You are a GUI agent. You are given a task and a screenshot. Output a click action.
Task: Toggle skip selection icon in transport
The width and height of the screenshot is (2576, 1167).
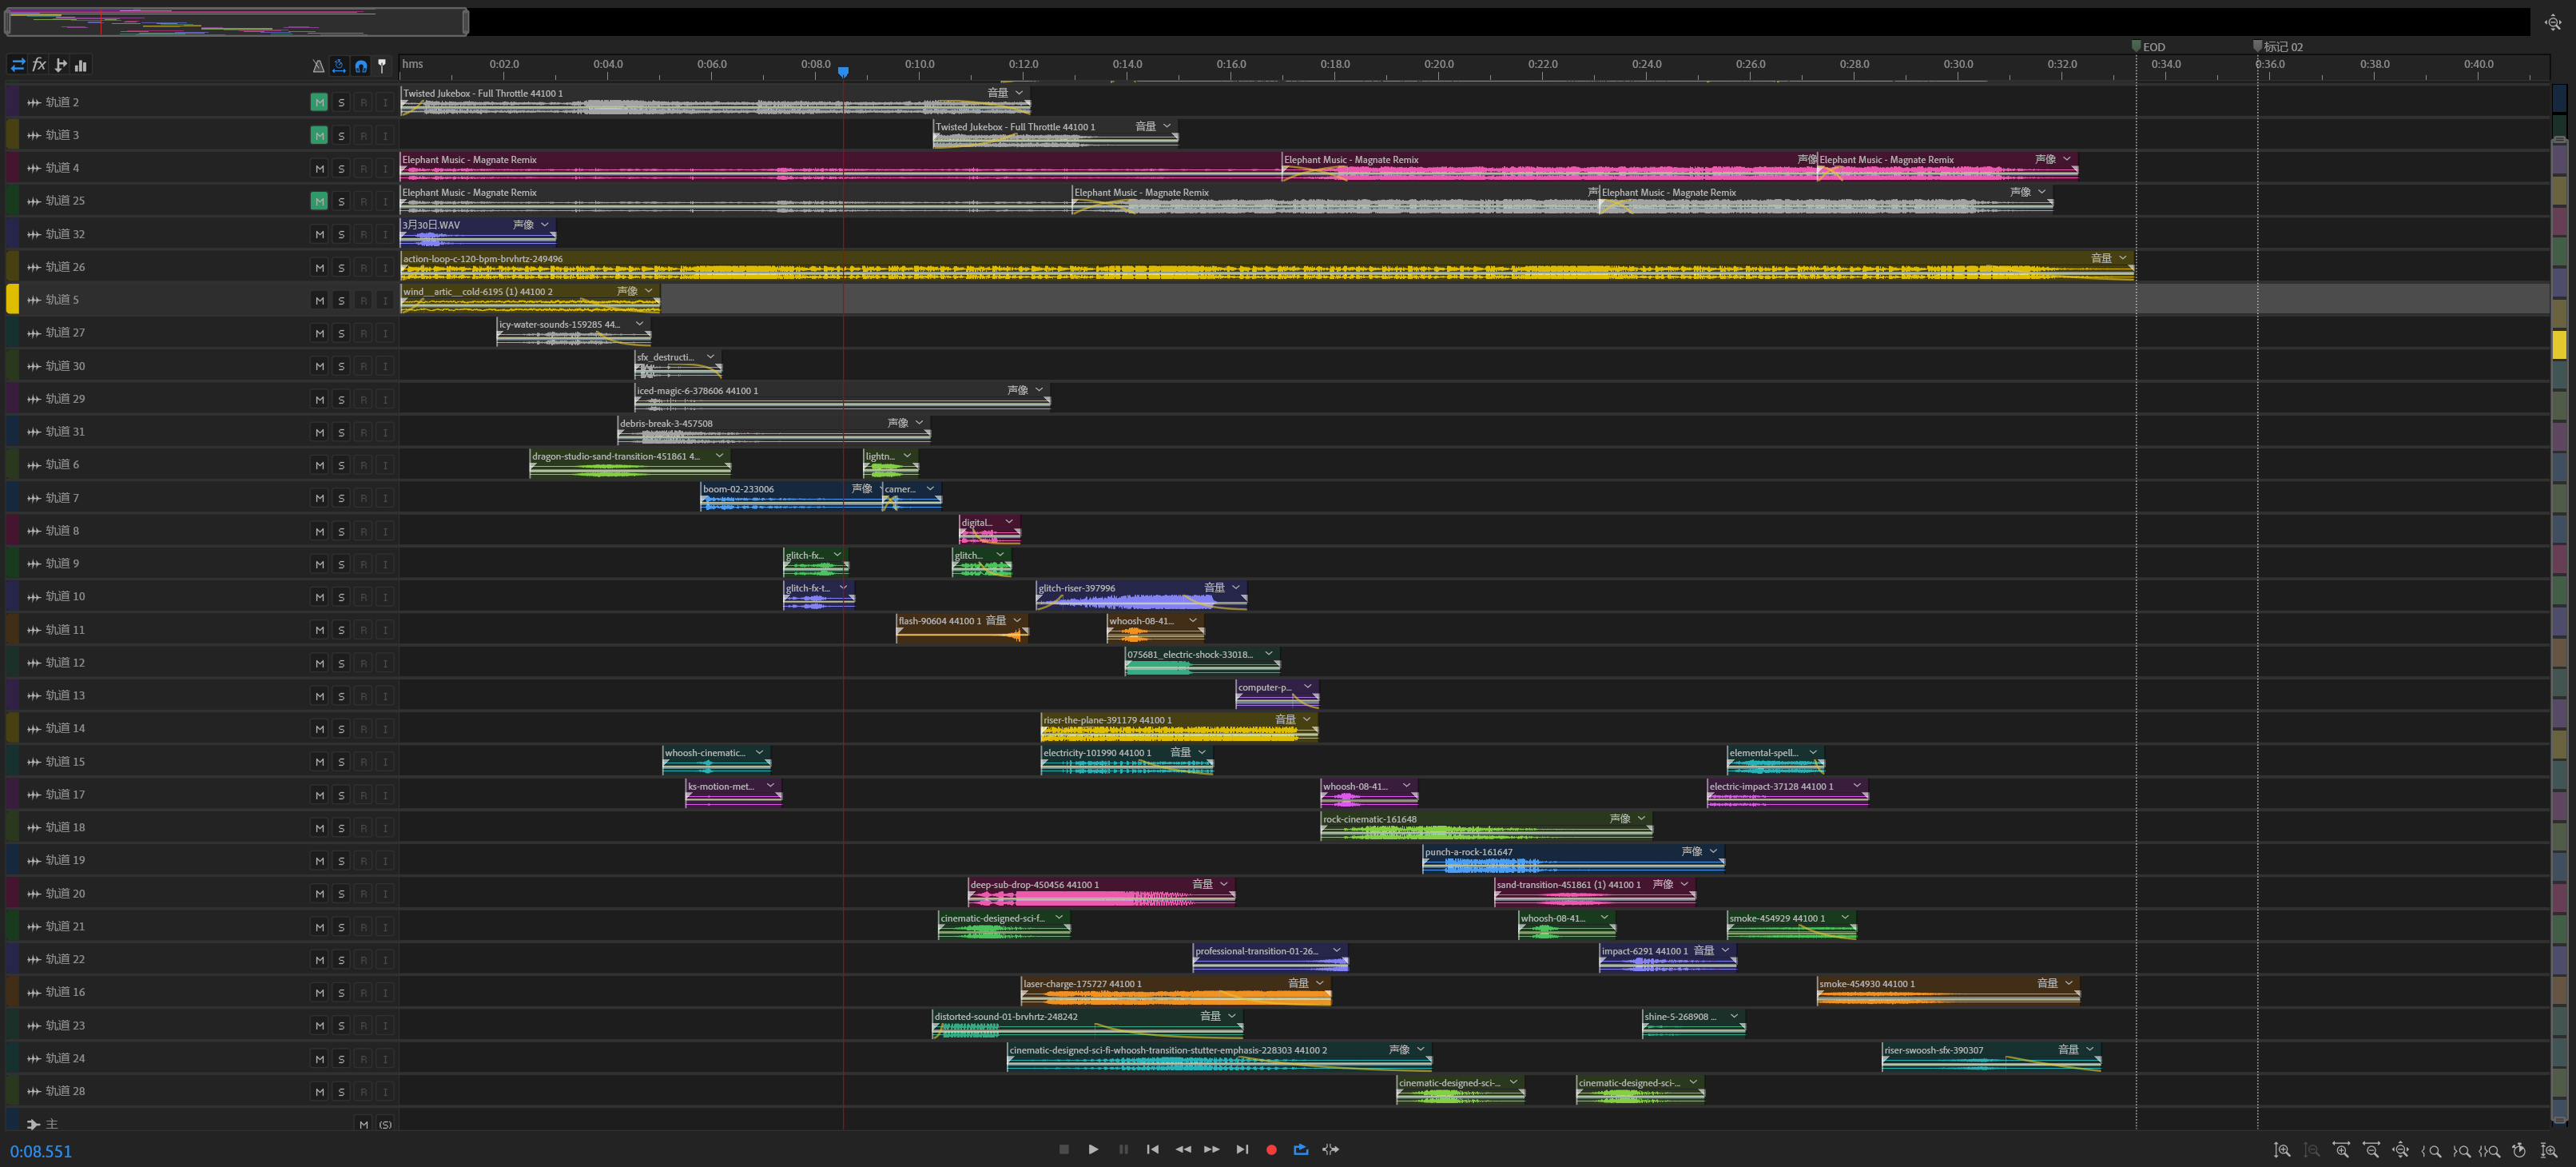1330,1149
